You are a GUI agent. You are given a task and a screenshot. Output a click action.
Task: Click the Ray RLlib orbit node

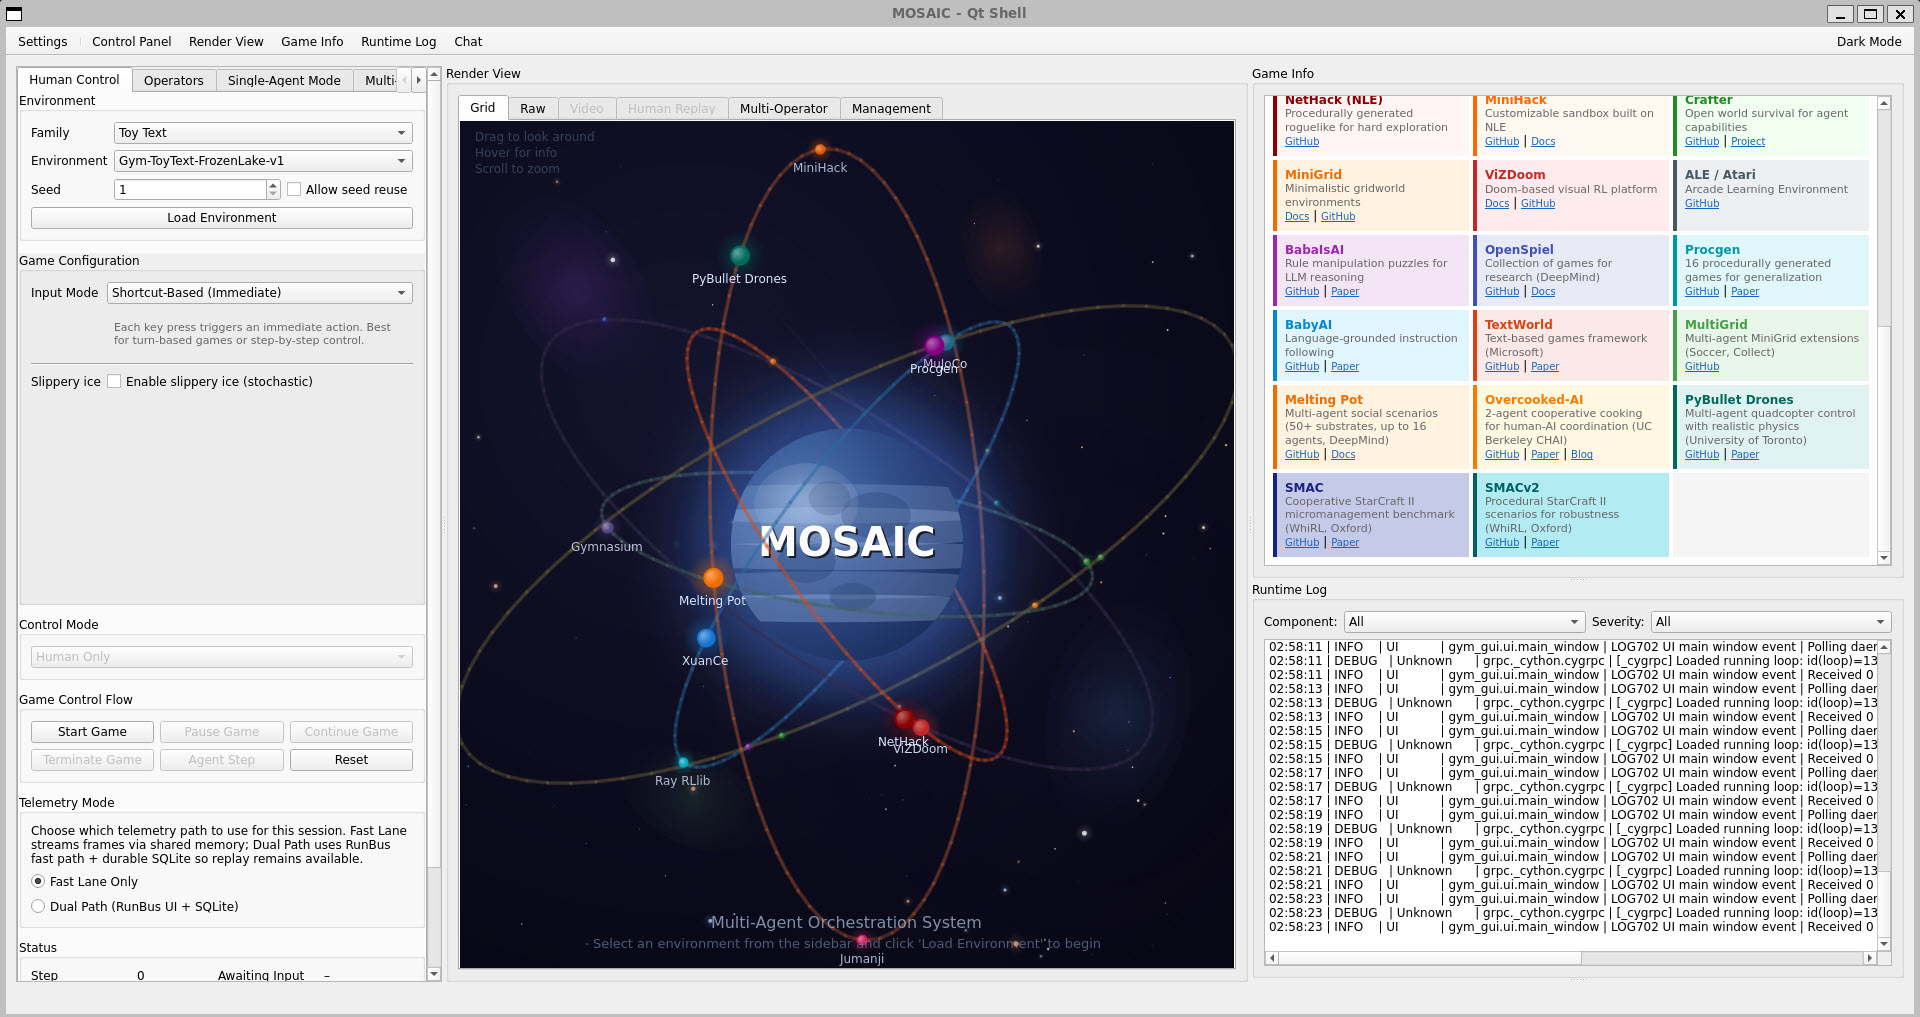(684, 762)
